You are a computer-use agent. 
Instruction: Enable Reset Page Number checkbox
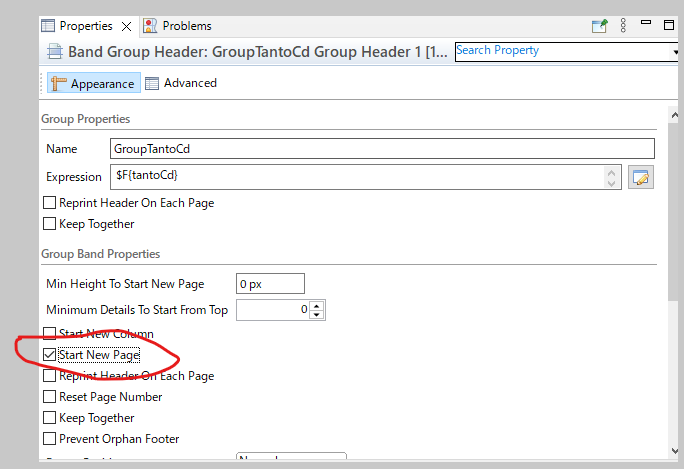tap(50, 397)
